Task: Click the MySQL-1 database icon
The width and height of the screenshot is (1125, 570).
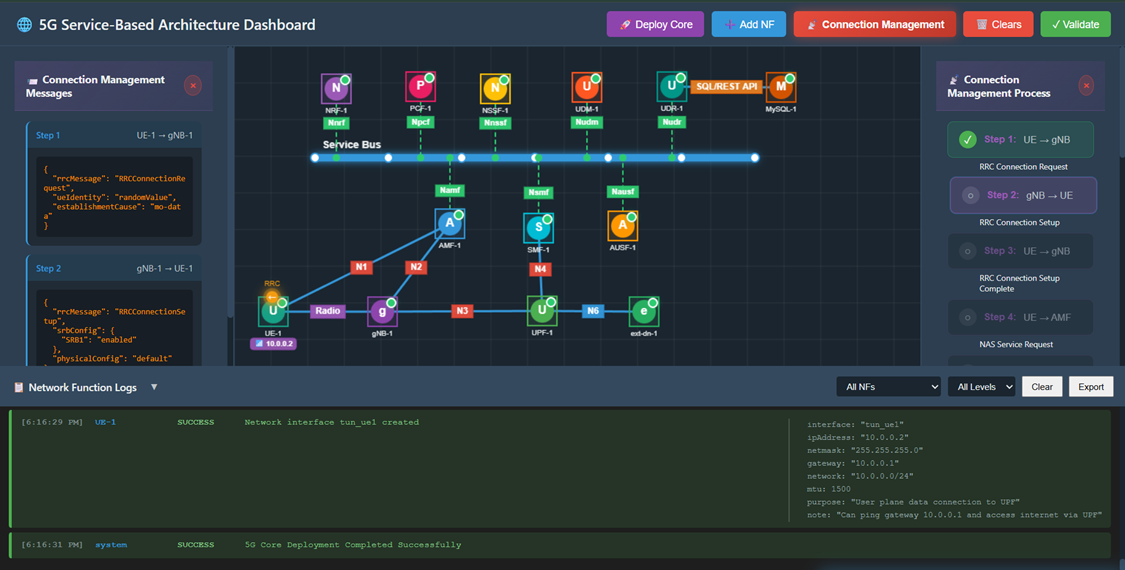Action: pos(780,88)
